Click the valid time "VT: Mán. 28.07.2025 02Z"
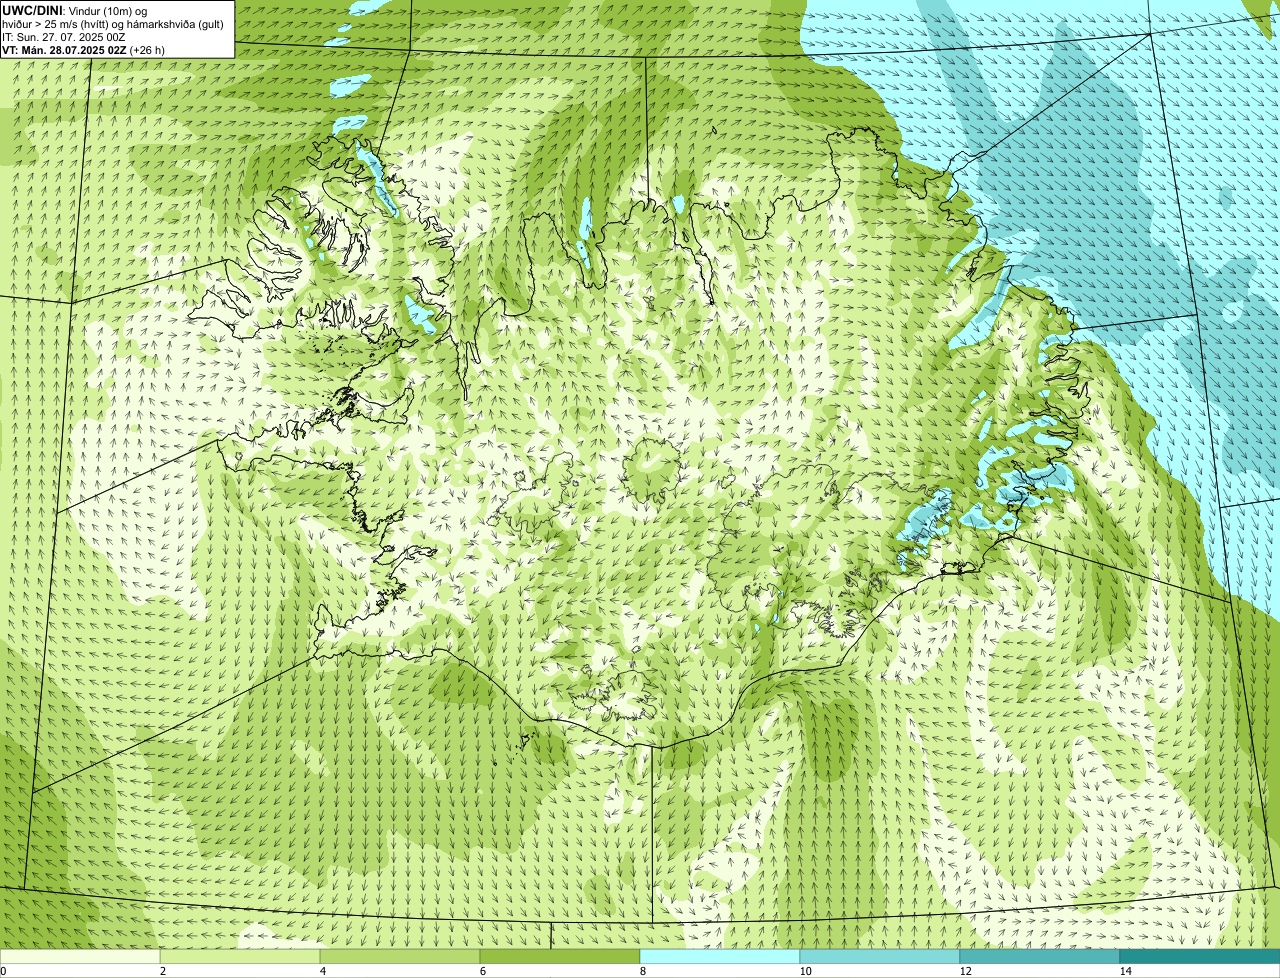1280x978 pixels. 64,49
